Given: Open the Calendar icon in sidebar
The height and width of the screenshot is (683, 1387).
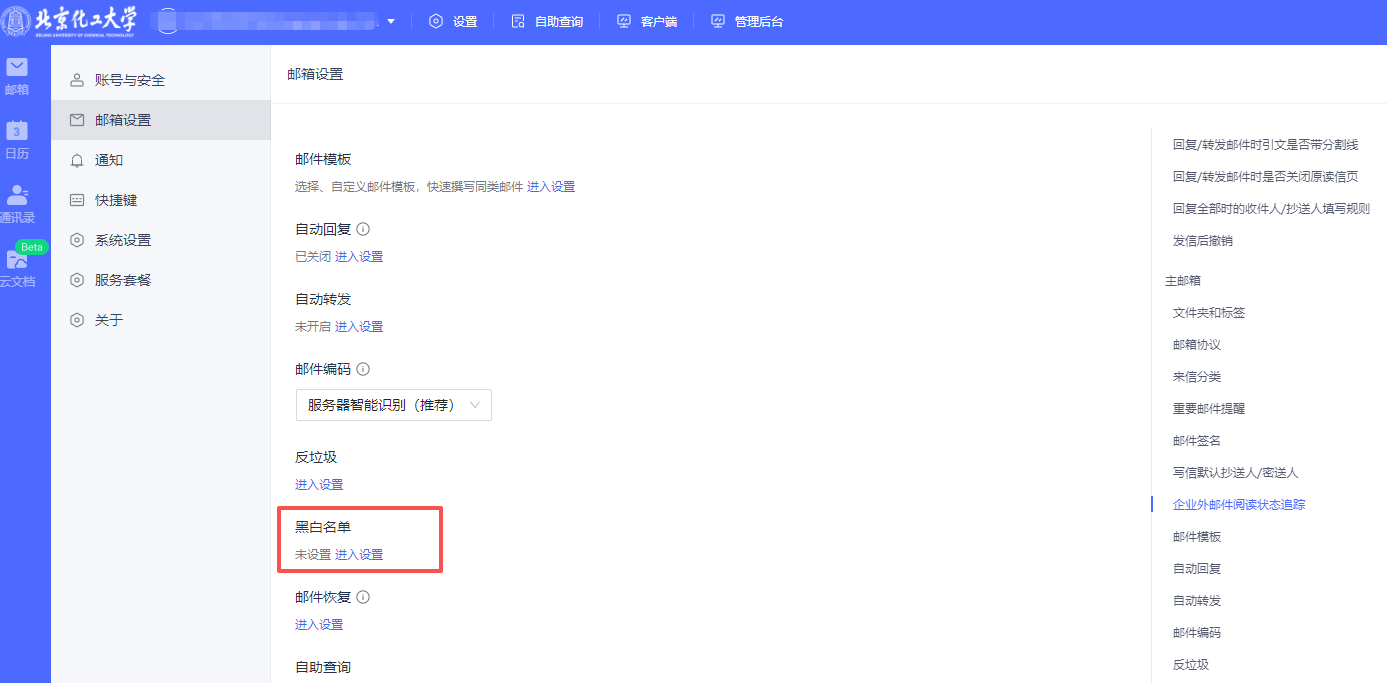Looking at the screenshot, I should click(x=17, y=139).
